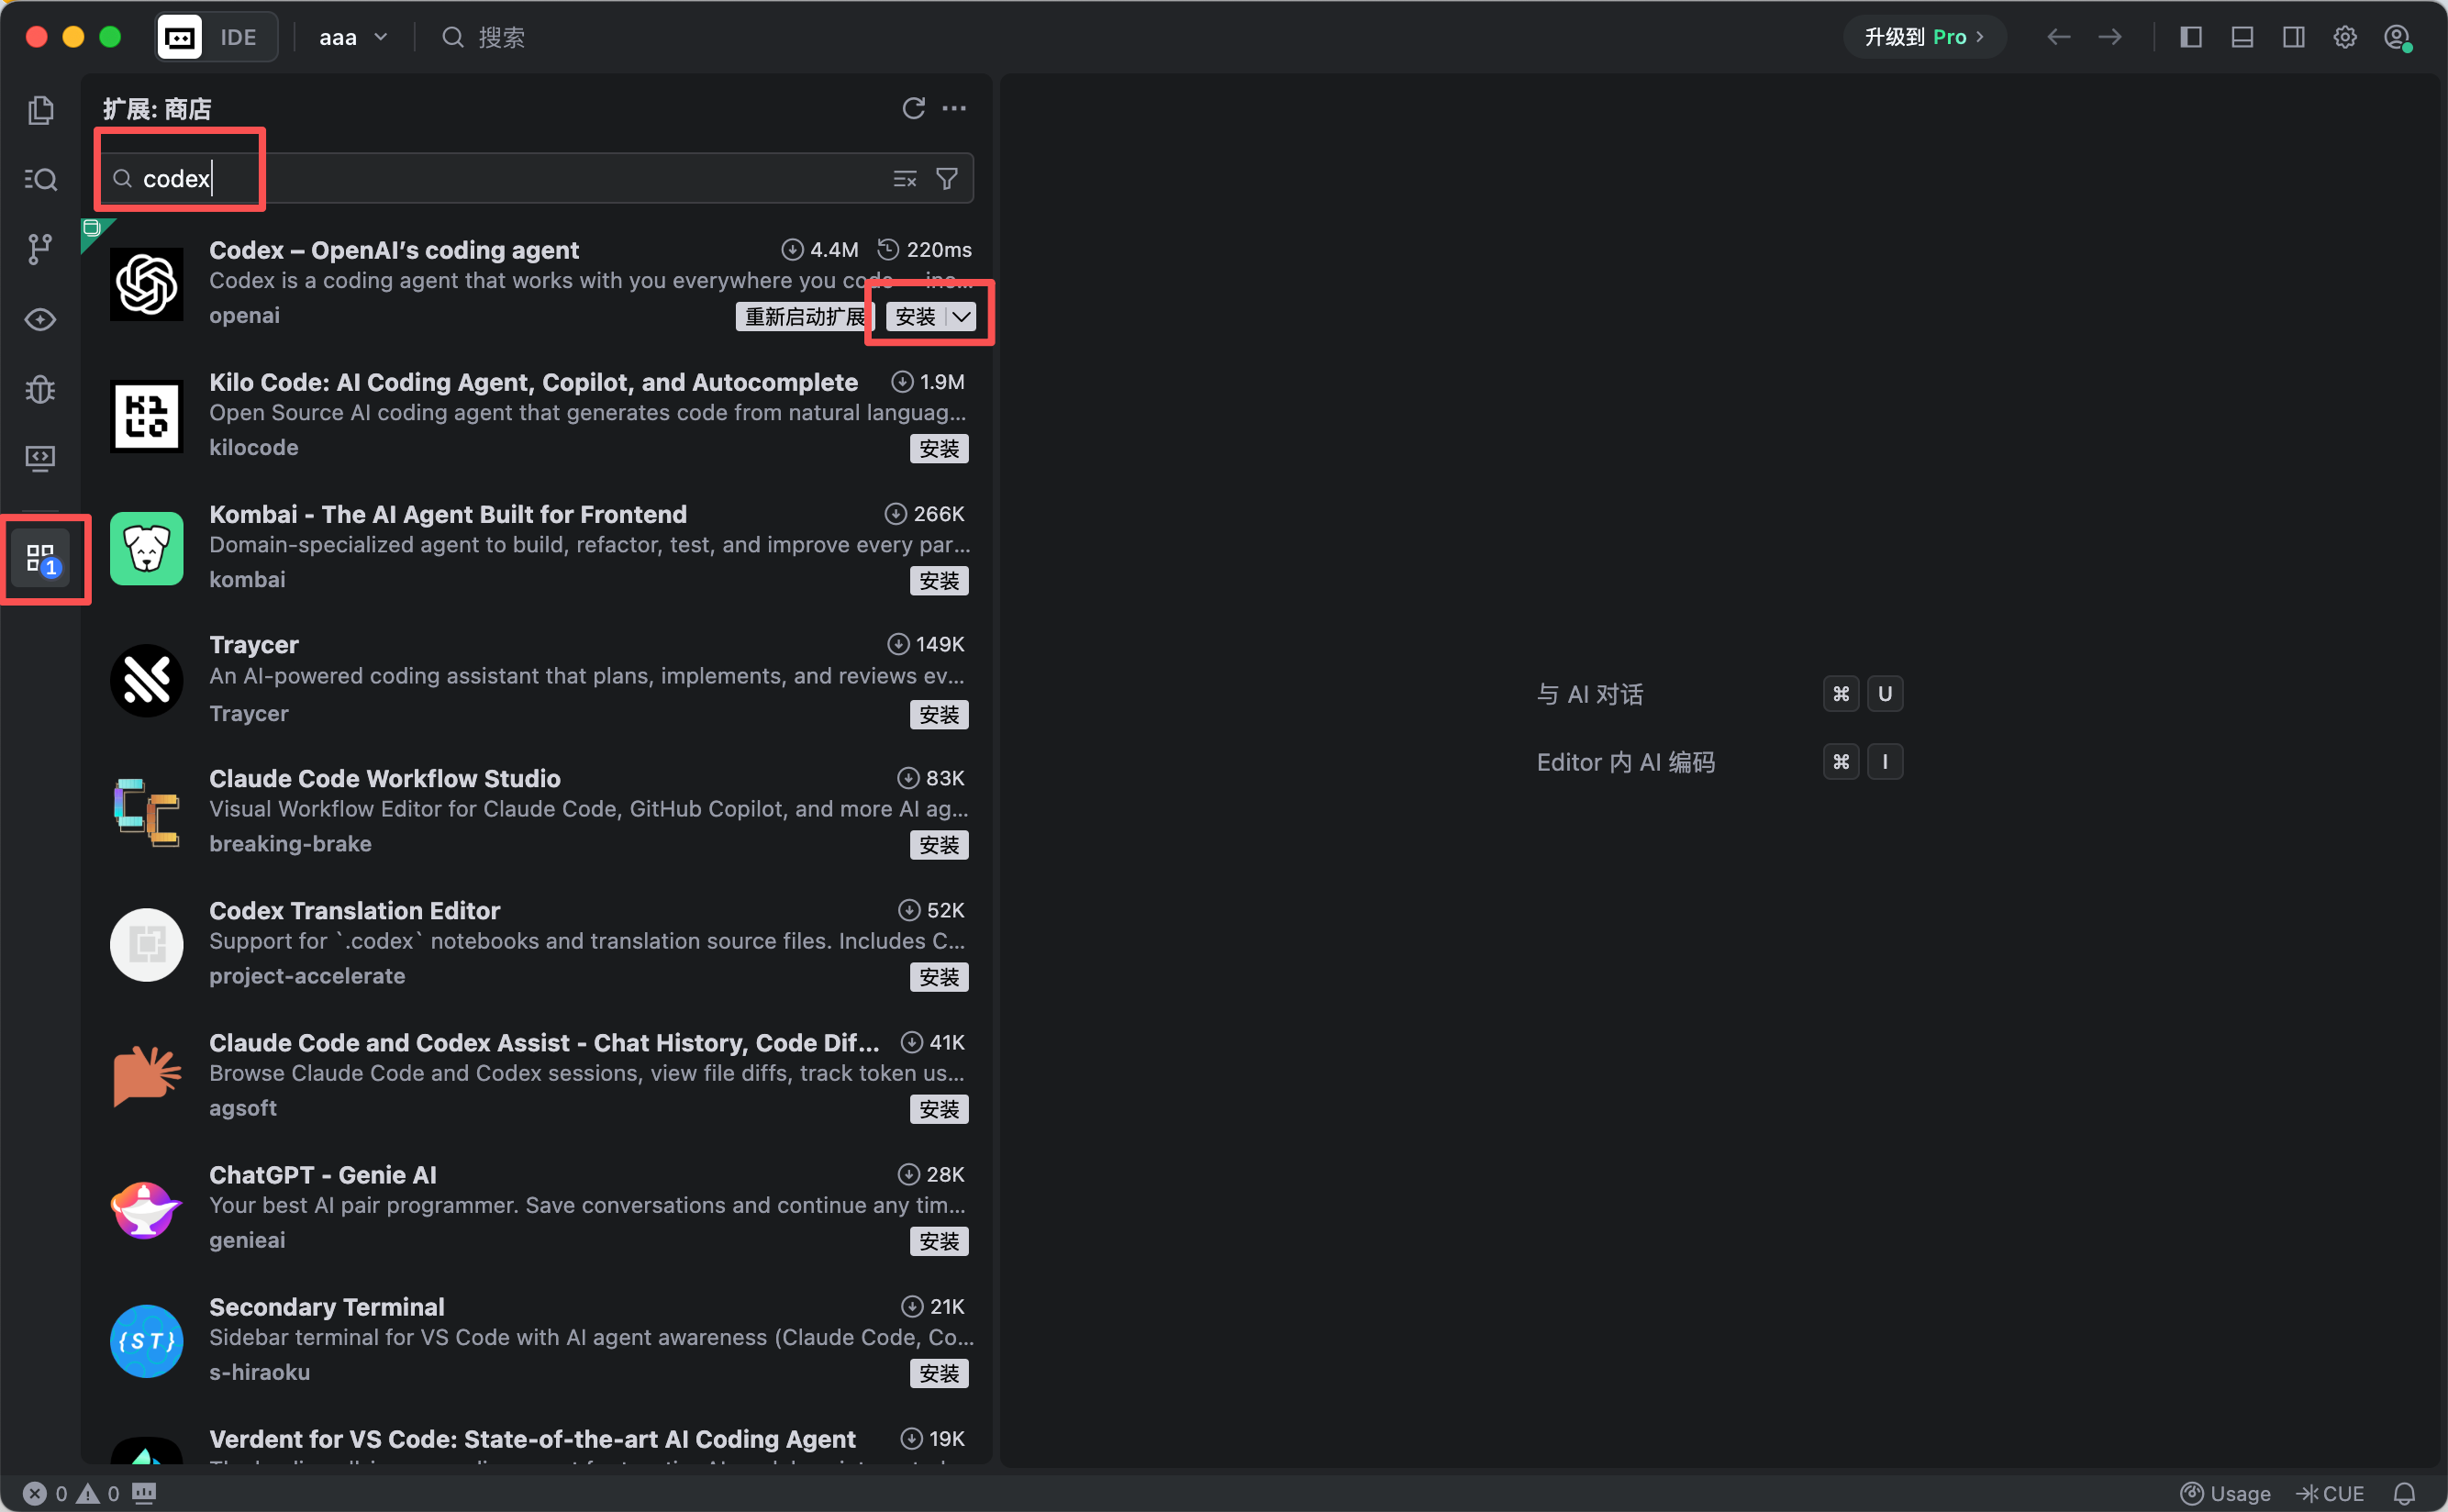Click 升级到 Pro upgrade button
This screenshot has height=1512, width=2448.
click(x=1924, y=37)
